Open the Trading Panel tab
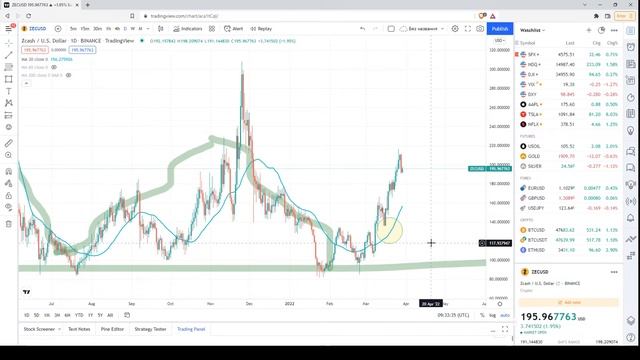This screenshot has width=640, height=360. (191, 329)
